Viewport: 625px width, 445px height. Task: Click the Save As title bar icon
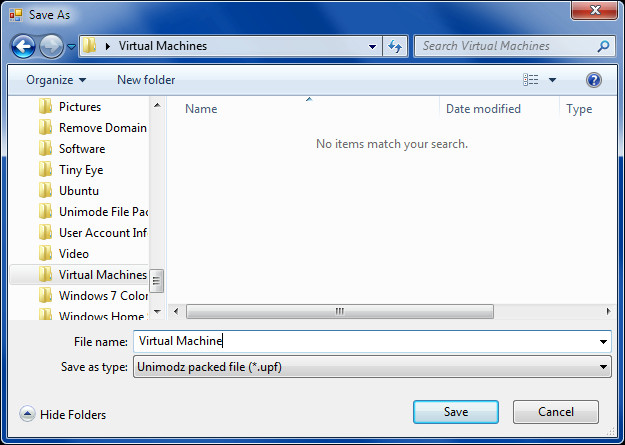click(16, 15)
